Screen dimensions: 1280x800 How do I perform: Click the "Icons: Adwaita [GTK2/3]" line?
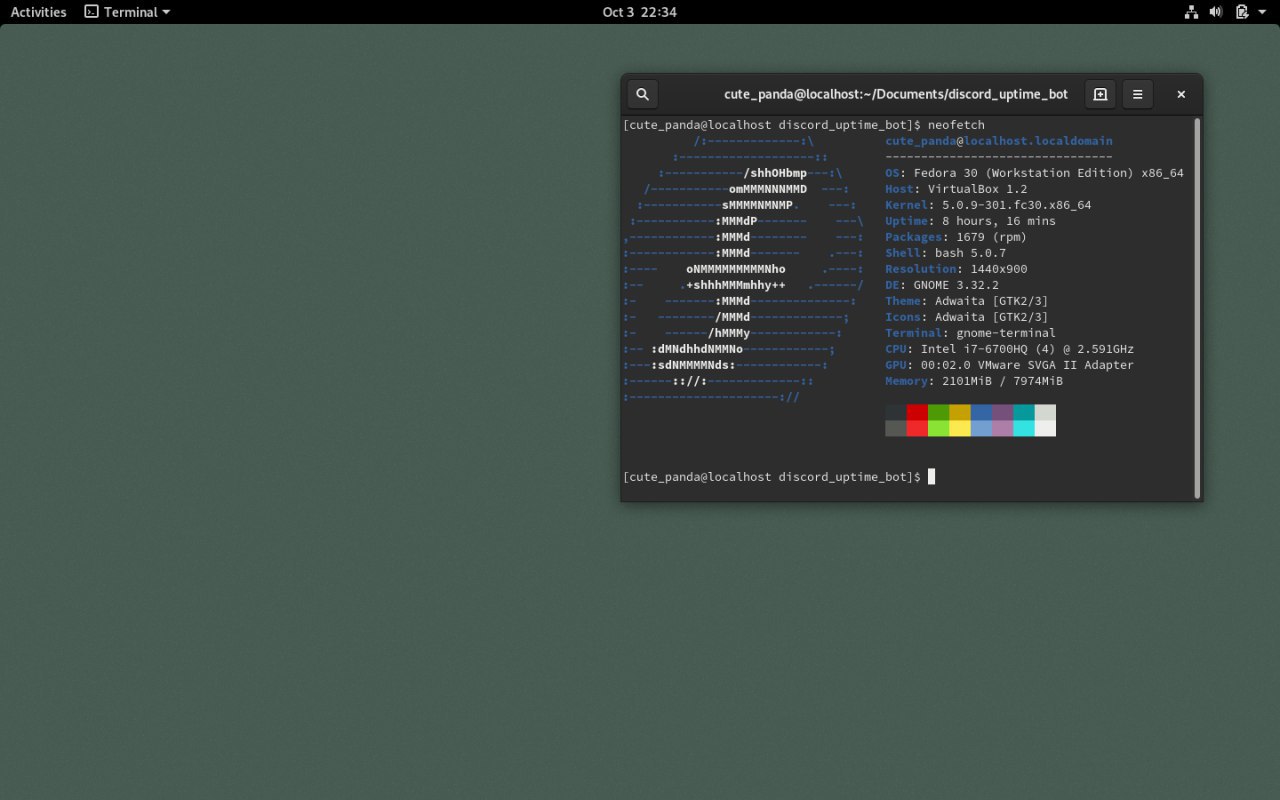[x=967, y=317]
